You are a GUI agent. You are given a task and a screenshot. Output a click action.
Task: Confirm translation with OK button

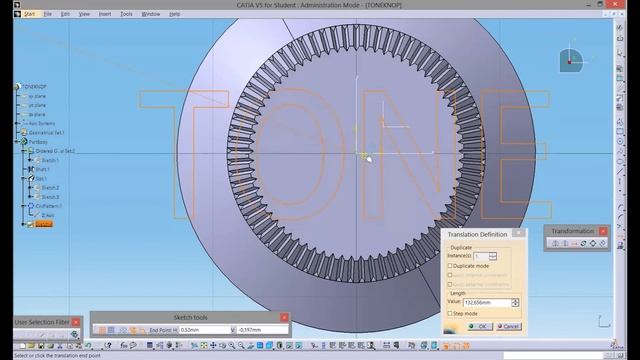click(x=480, y=326)
